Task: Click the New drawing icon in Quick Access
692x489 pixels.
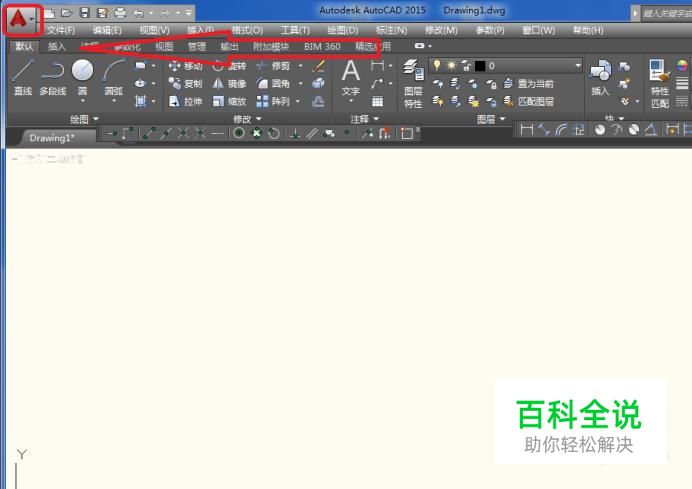Action: (x=49, y=13)
